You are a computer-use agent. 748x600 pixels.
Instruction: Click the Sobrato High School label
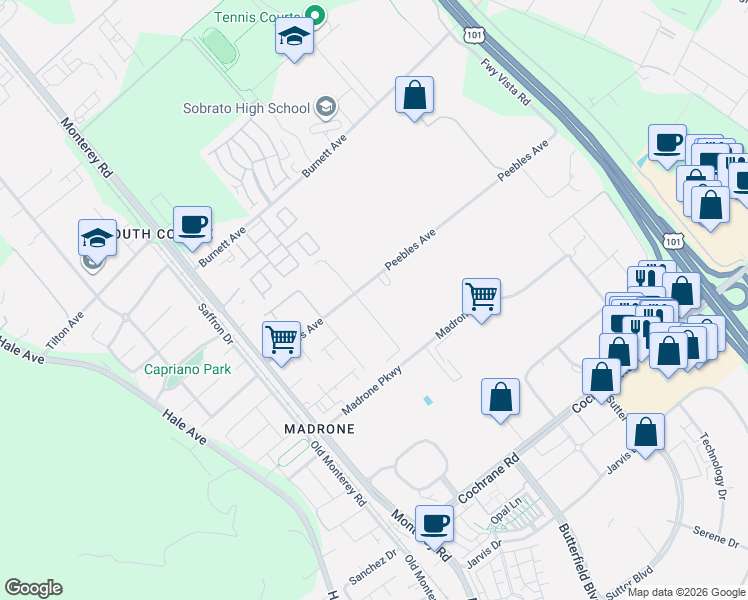[246, 108]
